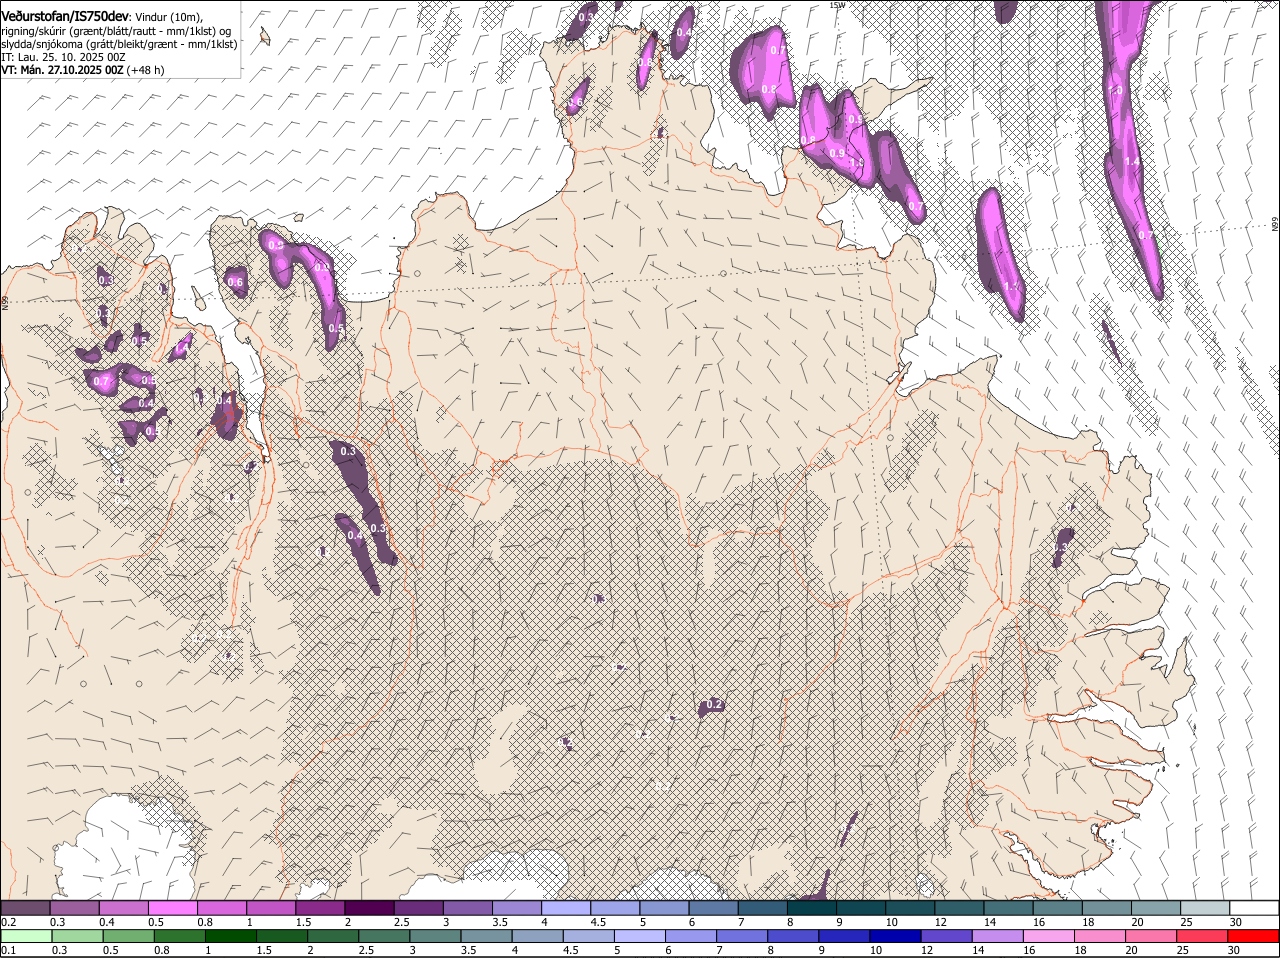The width and height of the screenshot is (1280, 958).
Task: Choose the royal blue 9 swatch in lower scale
Action: (845, 937)
